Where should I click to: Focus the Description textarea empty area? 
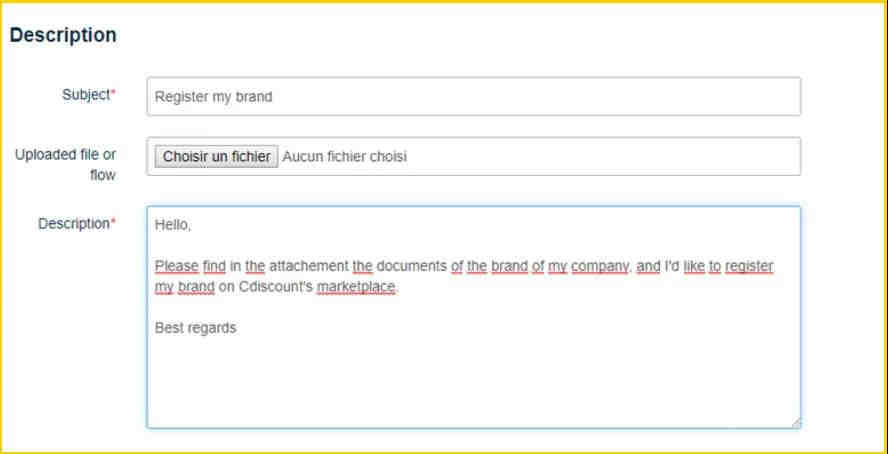(473, 379)
